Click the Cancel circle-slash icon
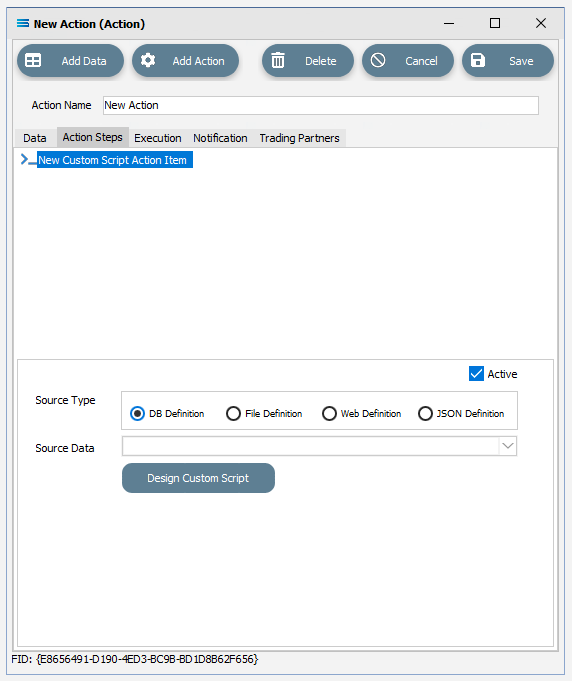The height and width of the screenshot is (681, 572). 378,60
